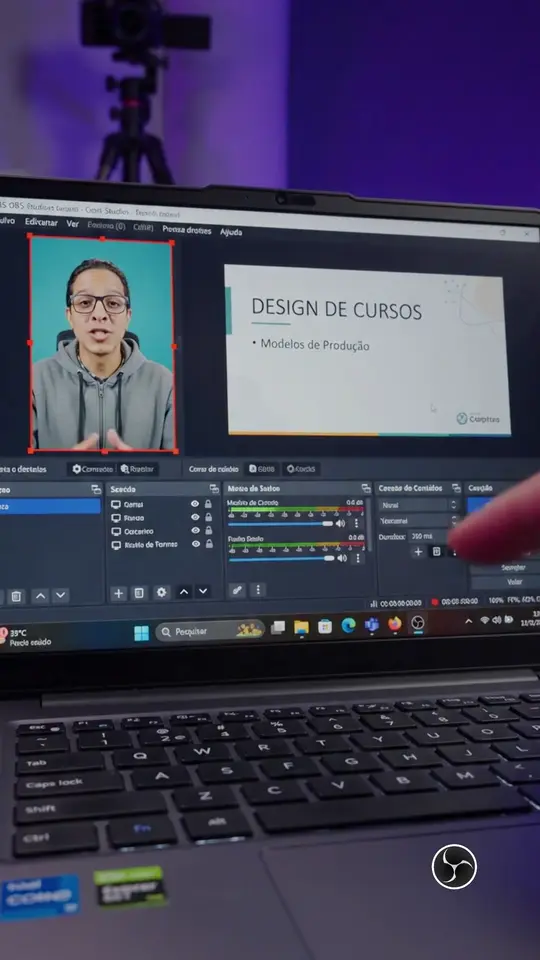
Task: Adjust the first audio channel volume slider
Action: (x=281, y=523)
